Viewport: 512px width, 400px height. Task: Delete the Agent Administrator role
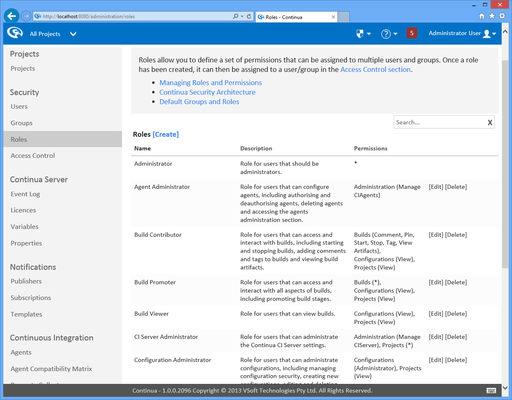tap(456, 187)
